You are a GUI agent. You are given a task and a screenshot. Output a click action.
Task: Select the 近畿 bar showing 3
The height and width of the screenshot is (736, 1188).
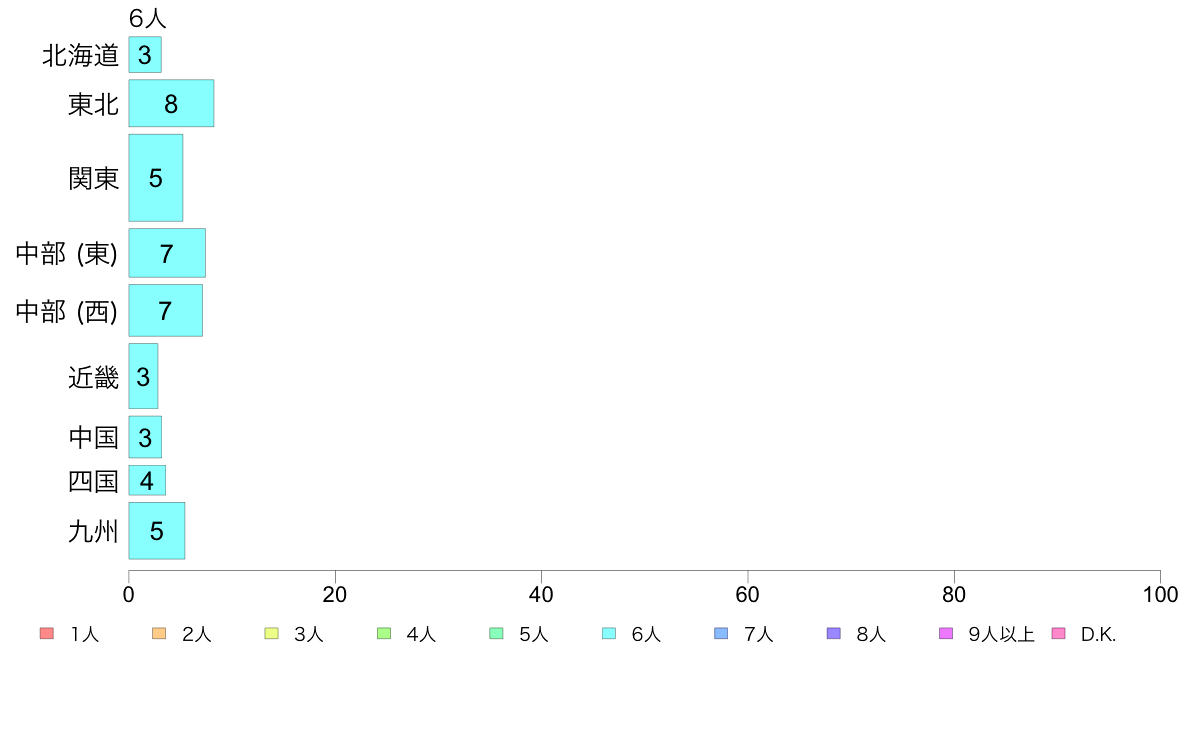(143, 376)
